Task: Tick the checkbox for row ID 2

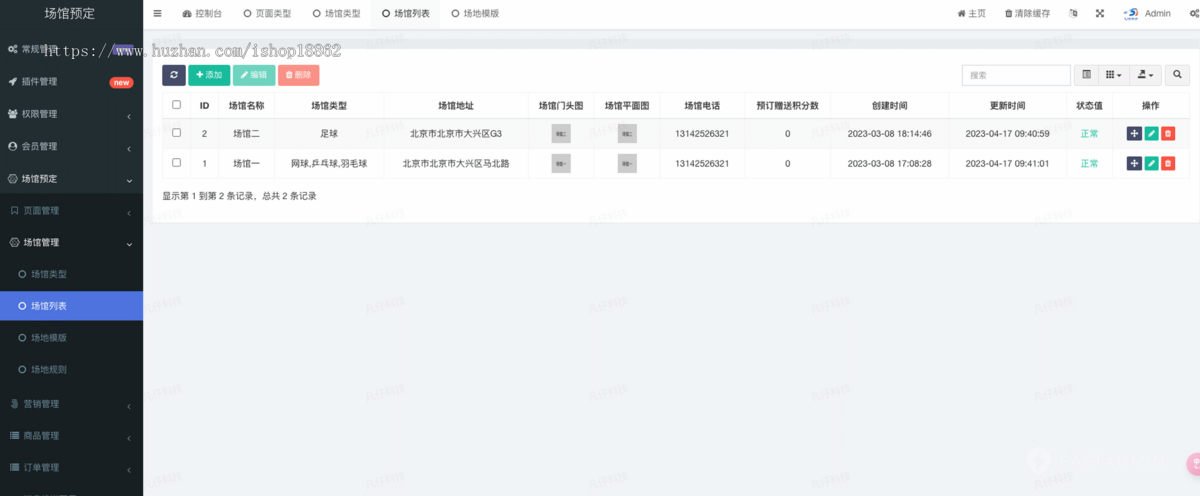Action: 177,133
